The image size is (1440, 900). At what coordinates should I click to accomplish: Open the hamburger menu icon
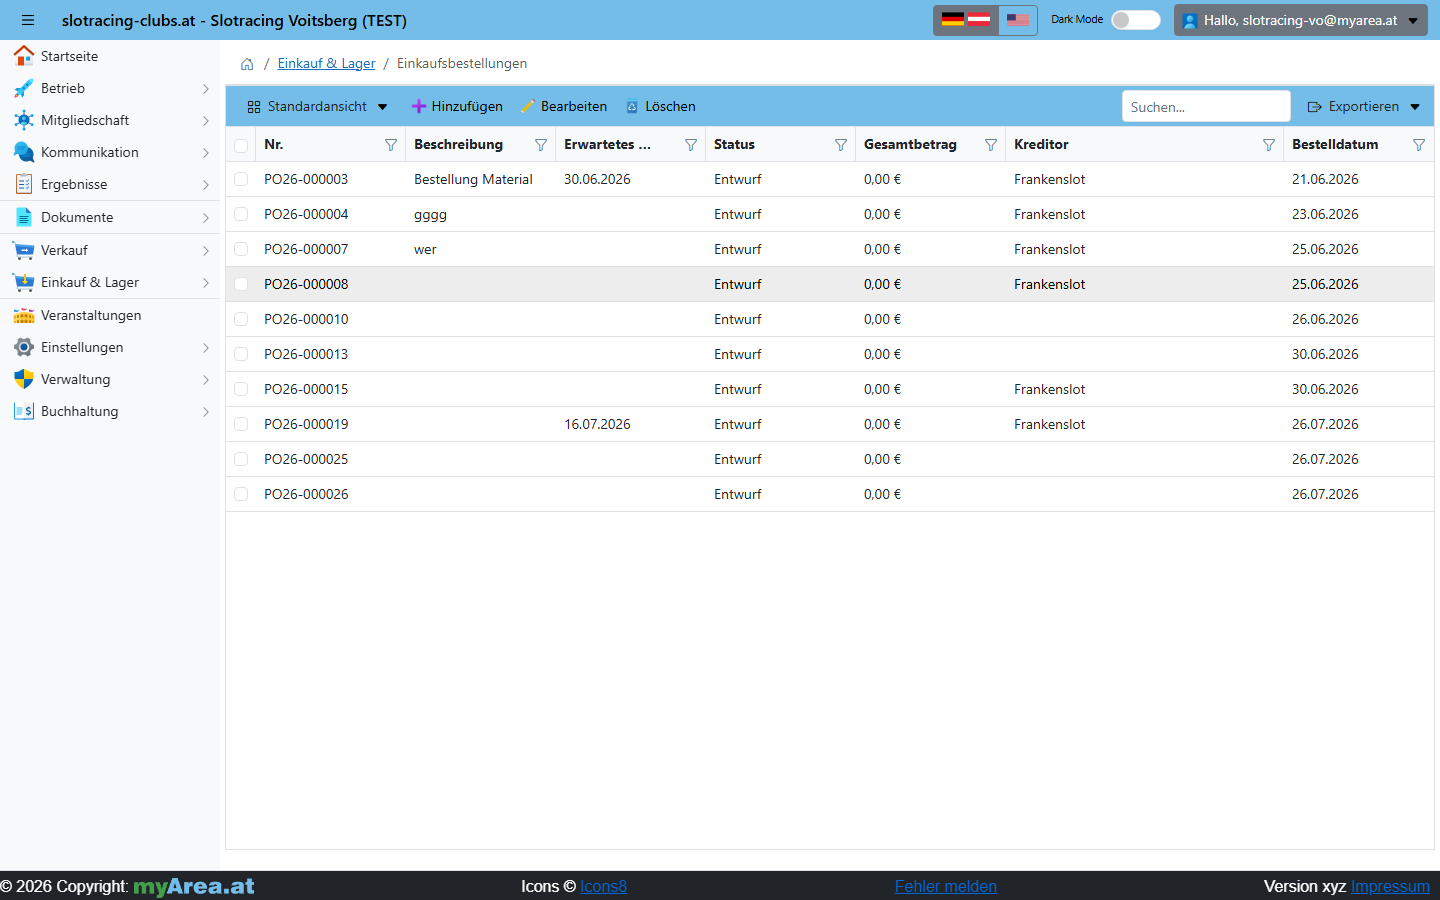(x=28, y=20)
